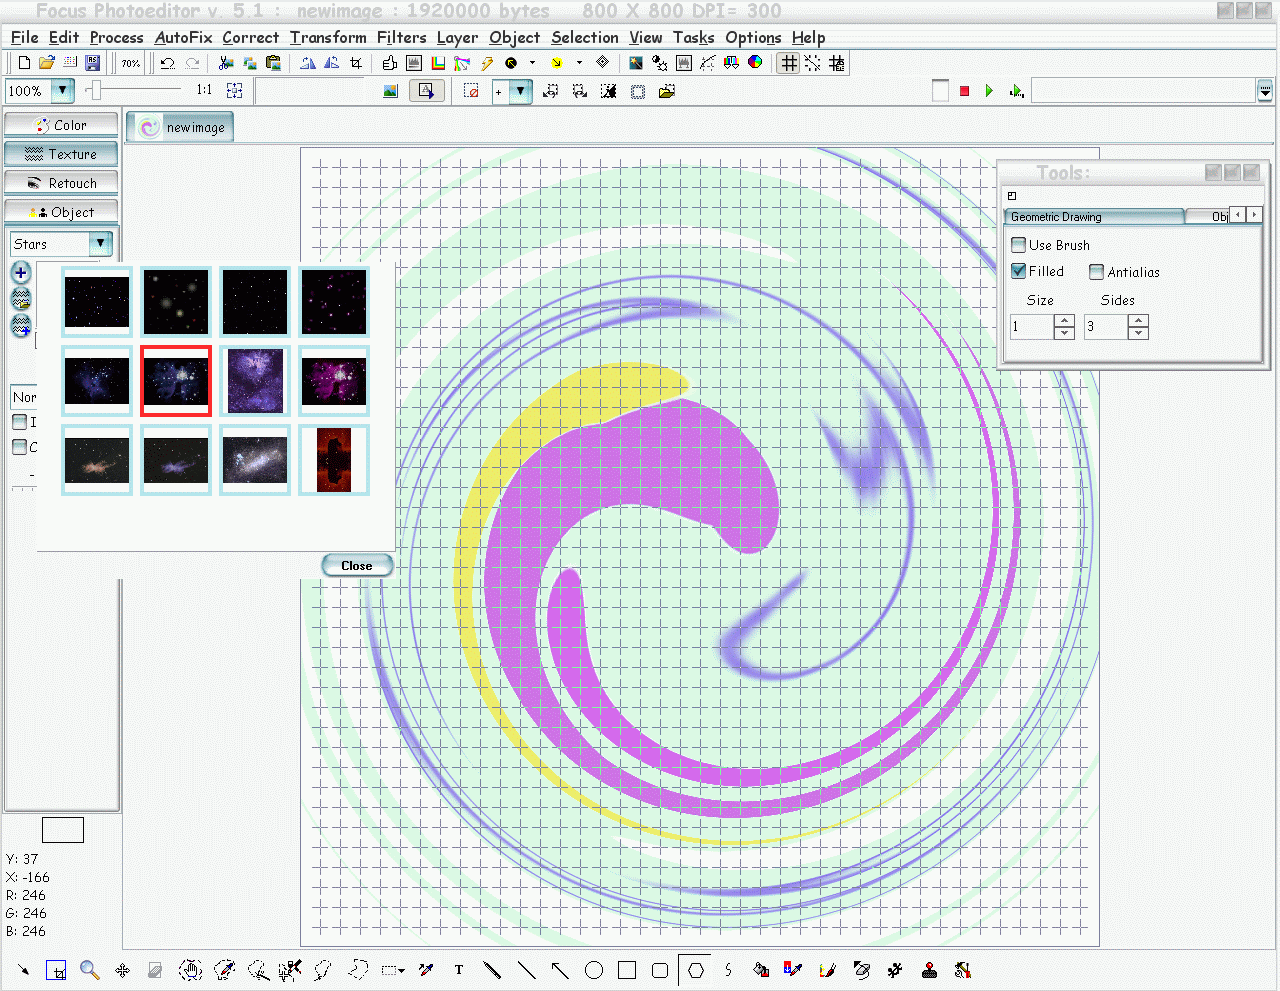Select the Polygon hexagon tool
The width and height of the screenshot is (1280, 991).
[696, 970]
